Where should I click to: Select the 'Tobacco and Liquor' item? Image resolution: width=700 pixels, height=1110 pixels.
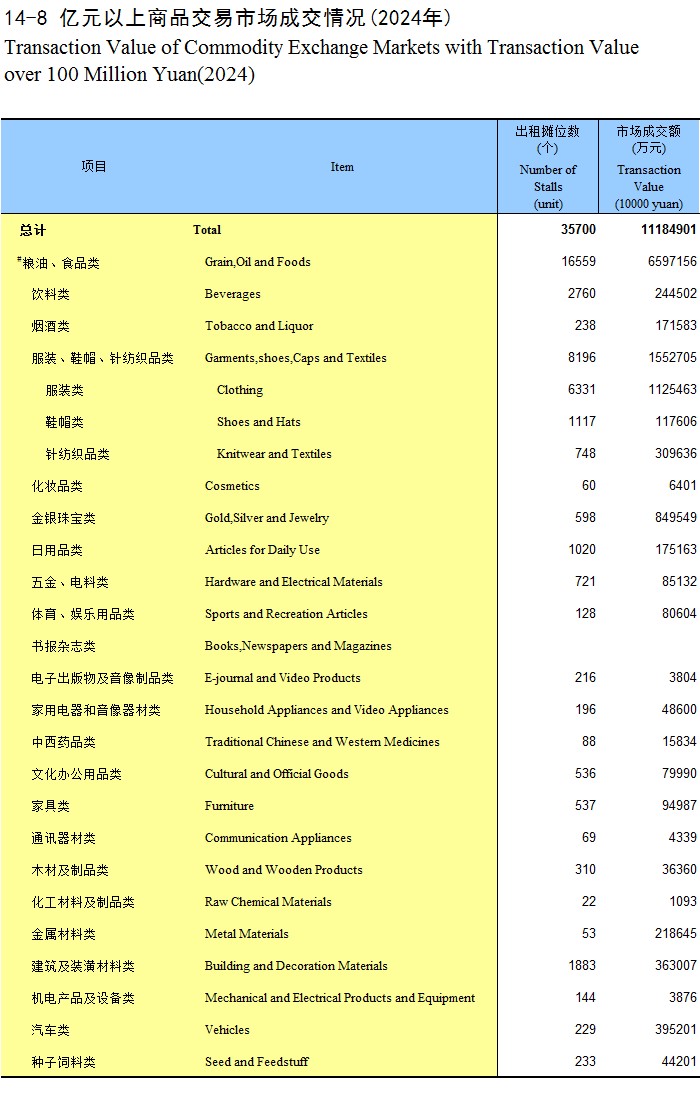[x=259, y=326]
